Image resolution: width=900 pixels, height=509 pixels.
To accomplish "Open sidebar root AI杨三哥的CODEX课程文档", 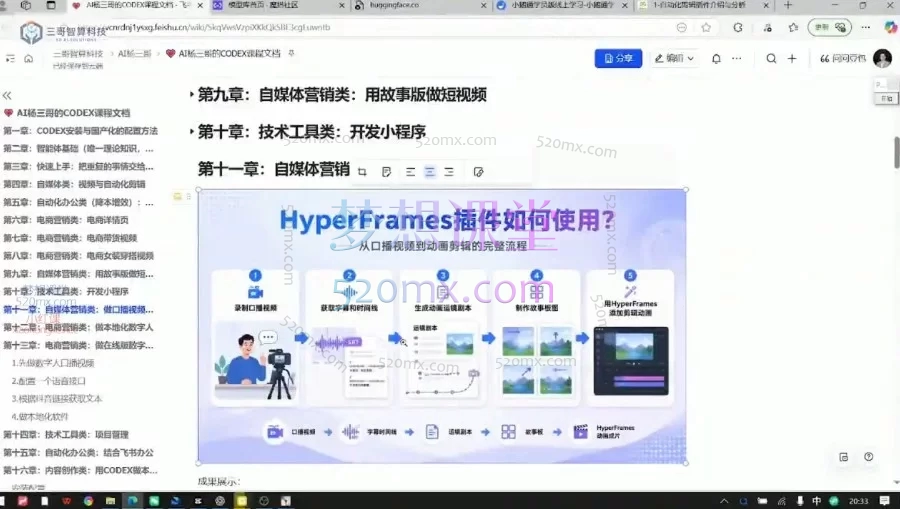I will pos(73,113).
